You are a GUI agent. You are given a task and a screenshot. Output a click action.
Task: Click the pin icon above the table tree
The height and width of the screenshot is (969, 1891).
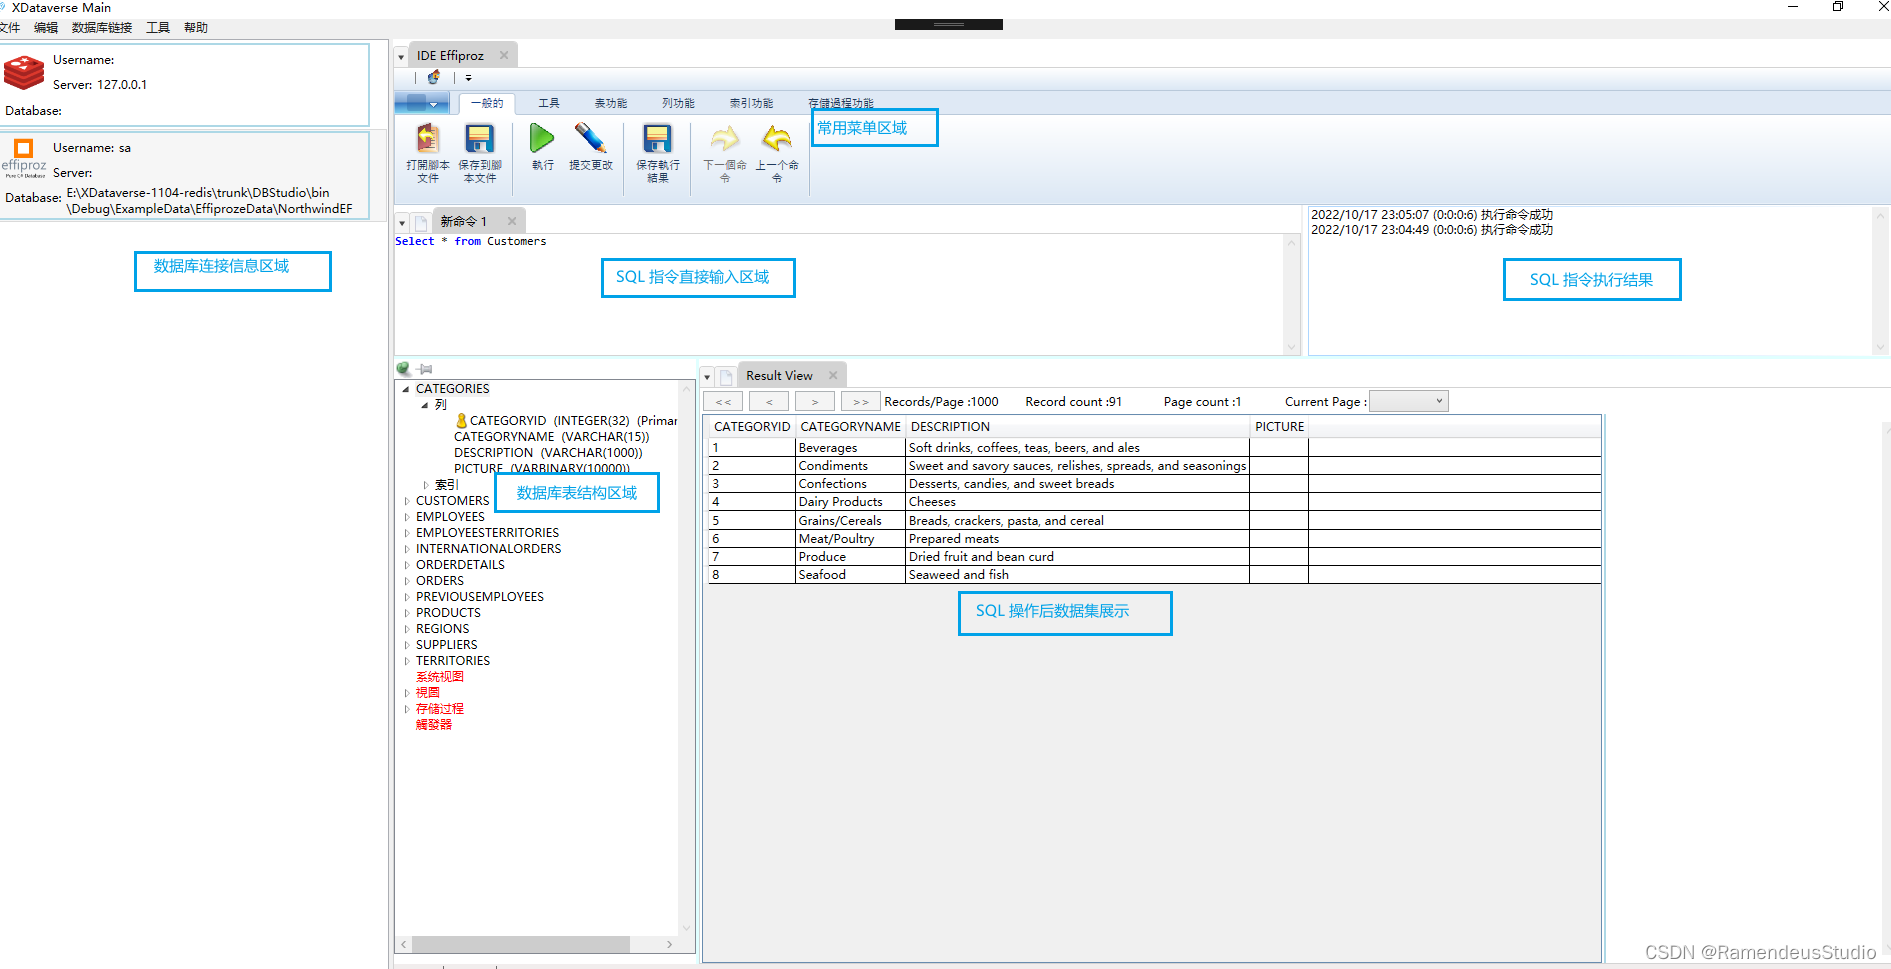425,369
